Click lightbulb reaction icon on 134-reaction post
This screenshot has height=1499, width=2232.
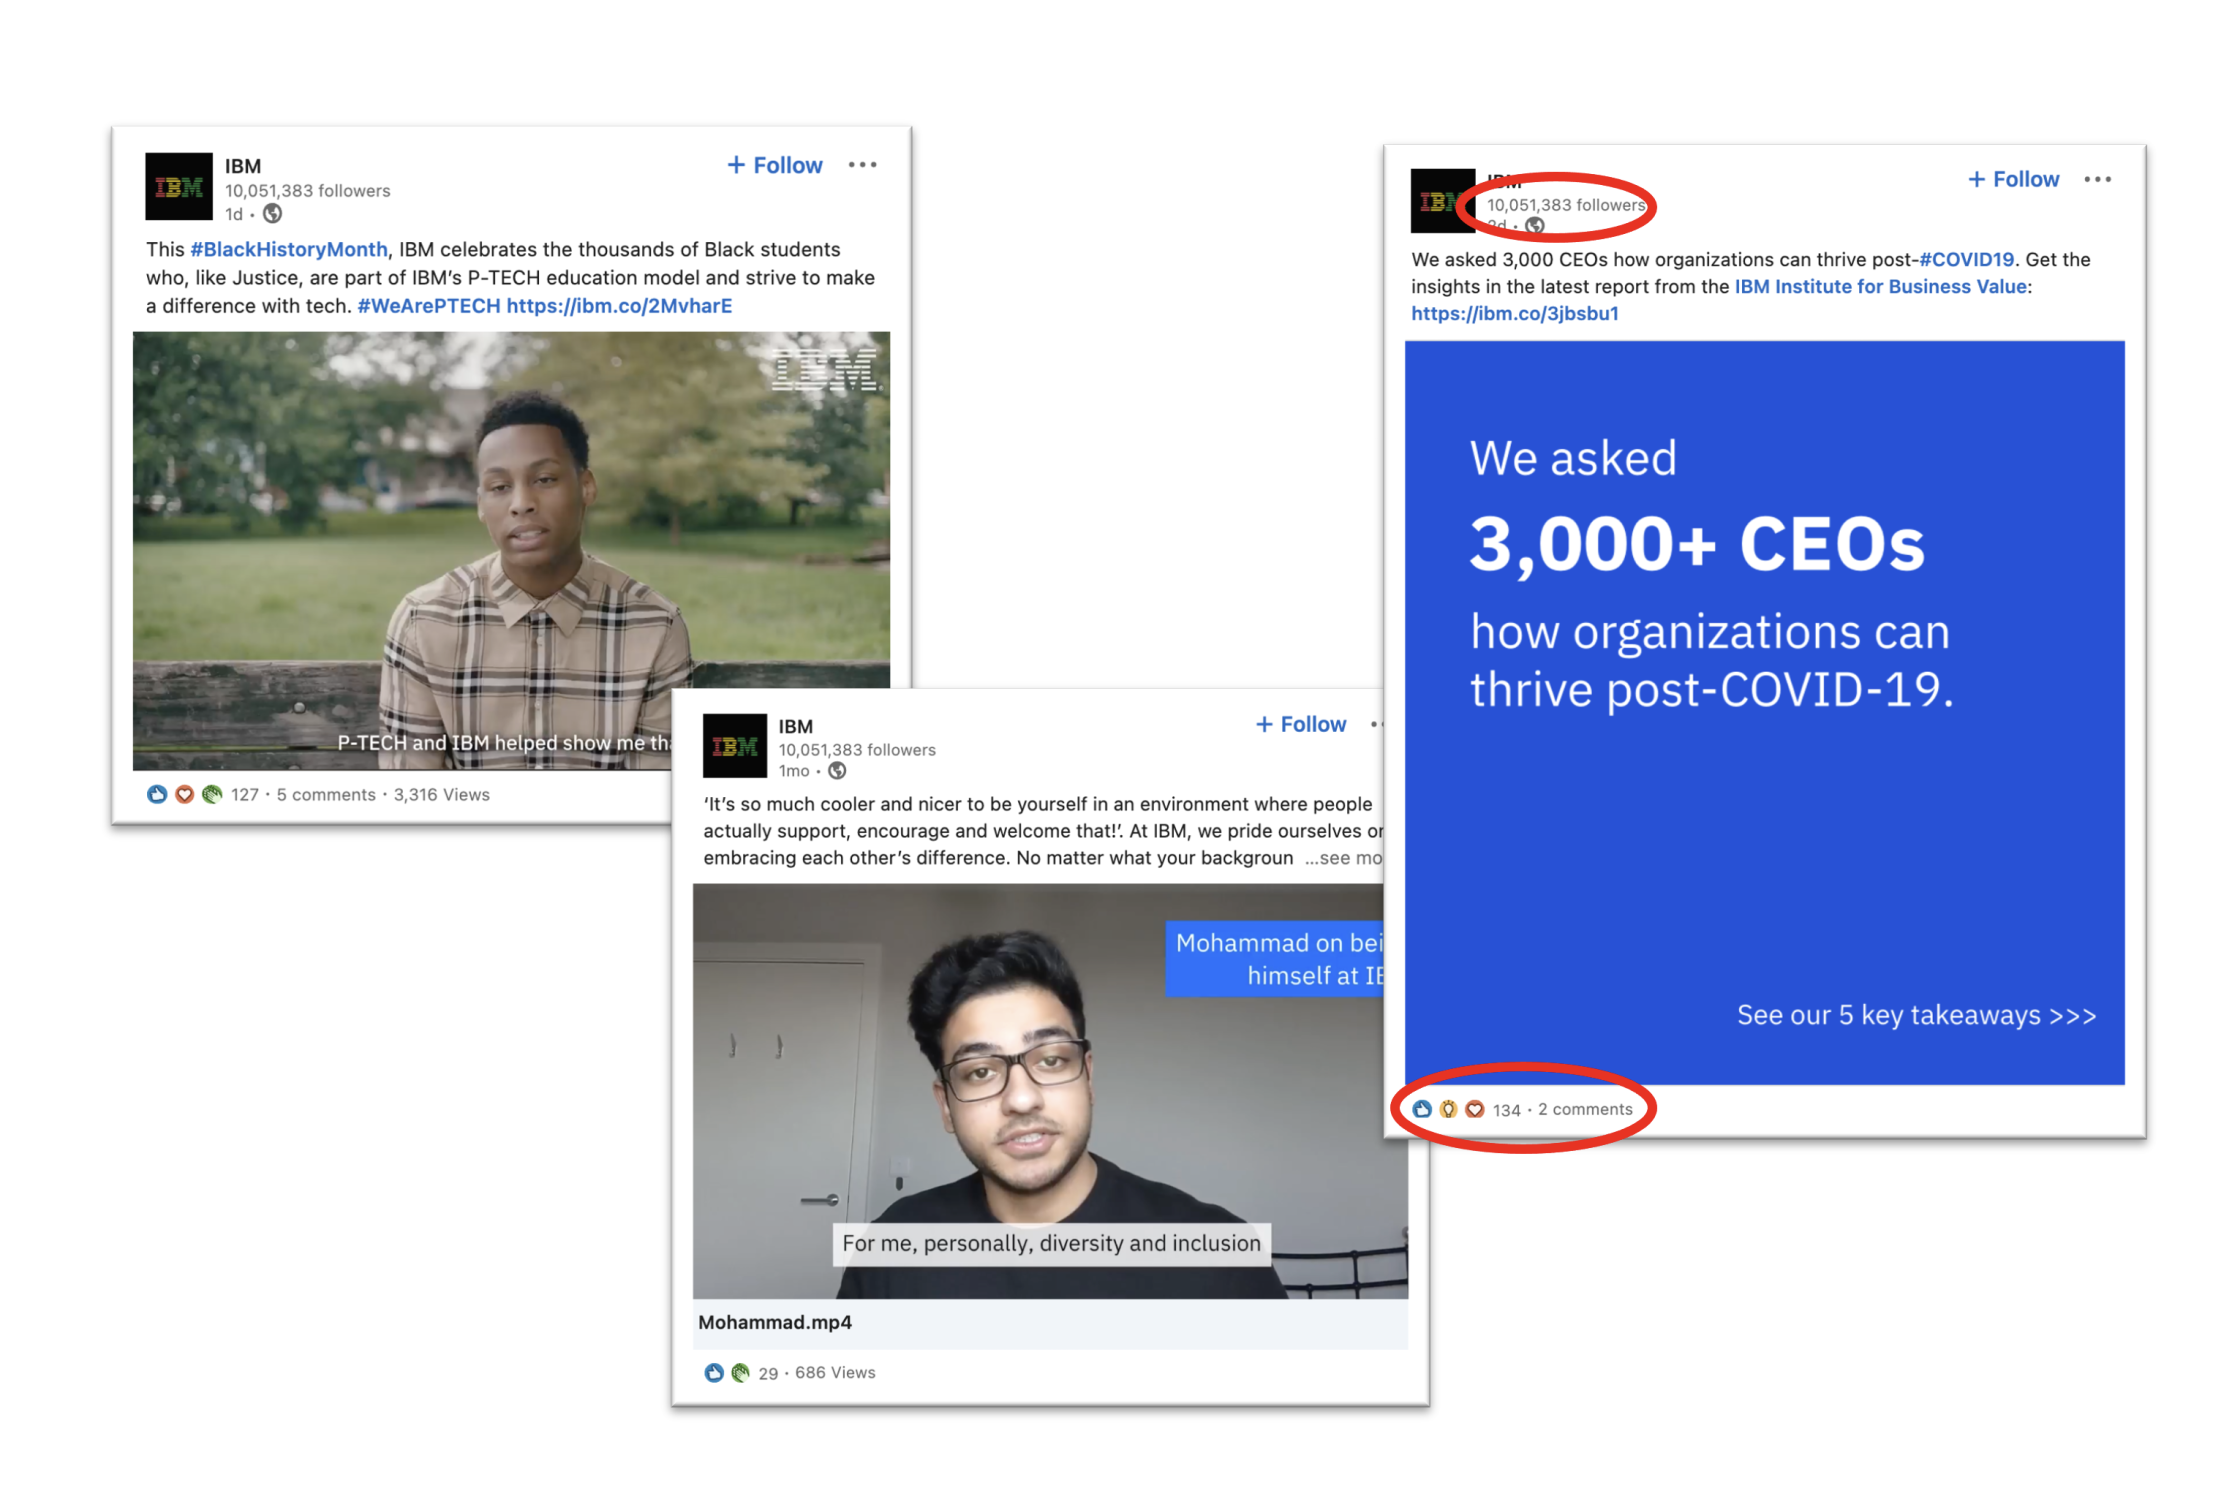coord(1448,1109)
